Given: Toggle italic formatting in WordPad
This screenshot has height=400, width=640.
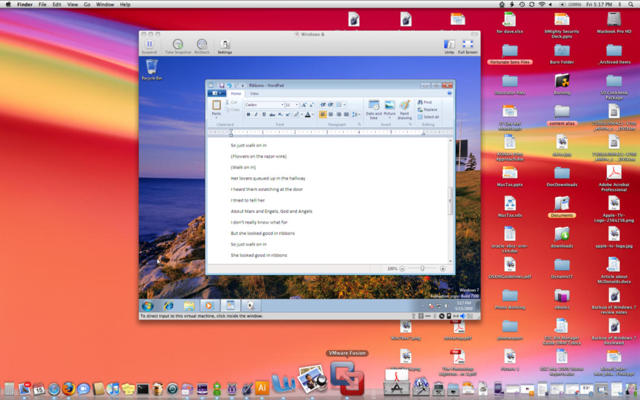Looking at the screenshot, I should click(256, 114).
